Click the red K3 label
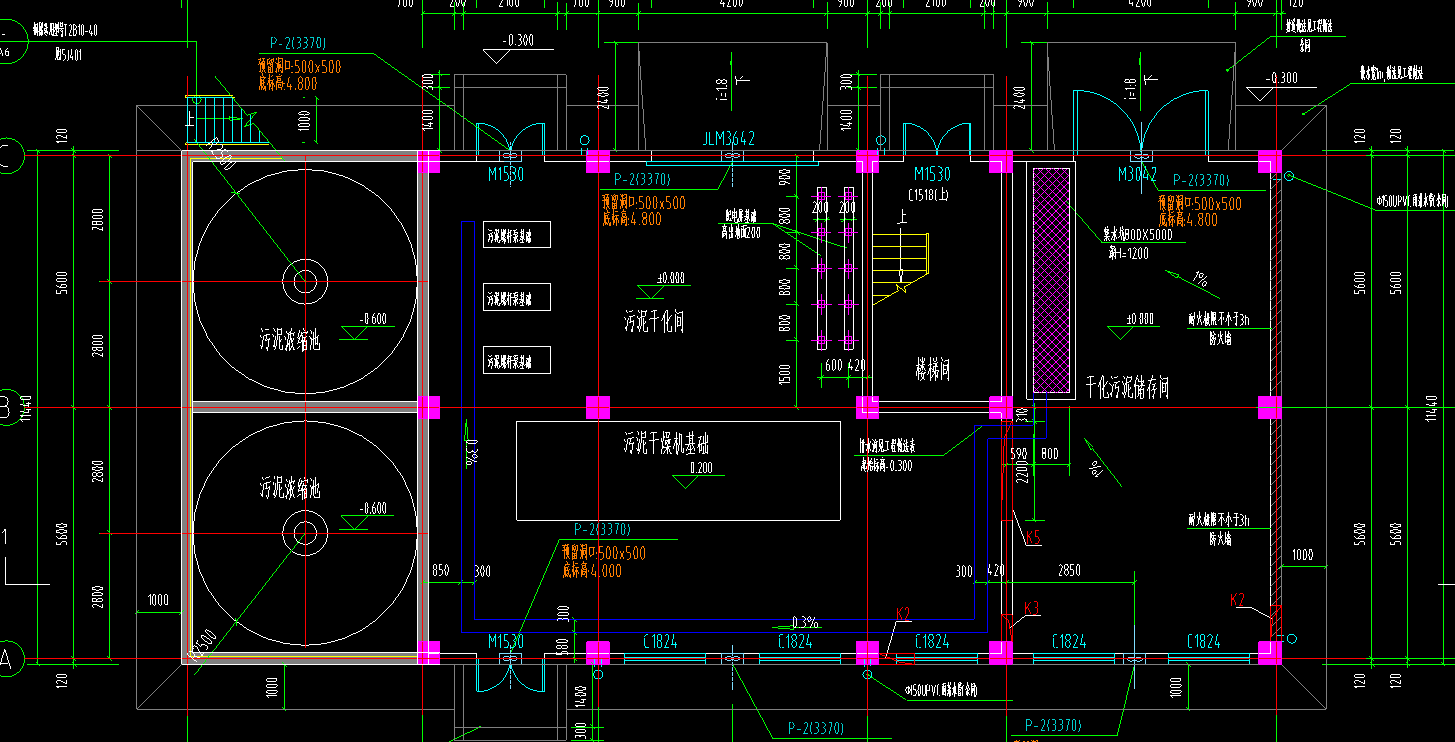This screenshot has height=742, width=1455. (1032, 607)
